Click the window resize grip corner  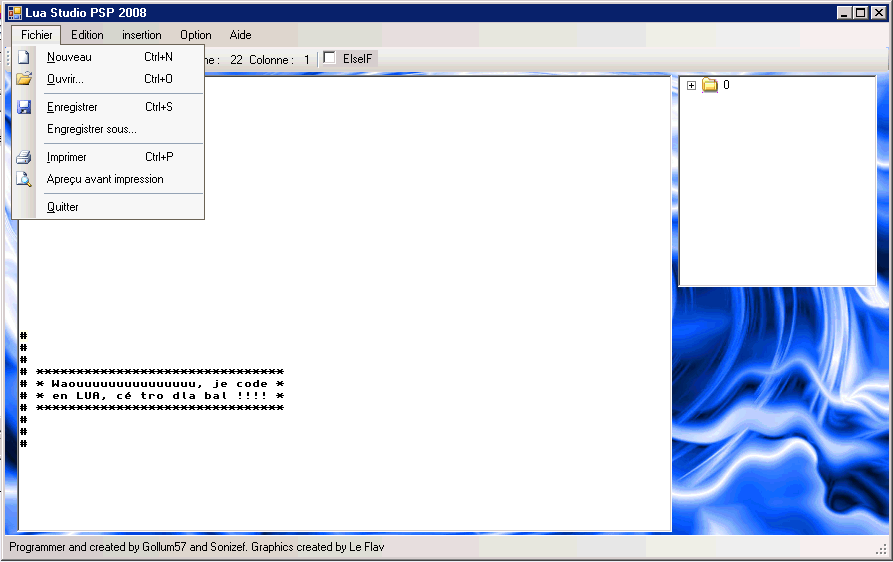(x=882, y=549)
